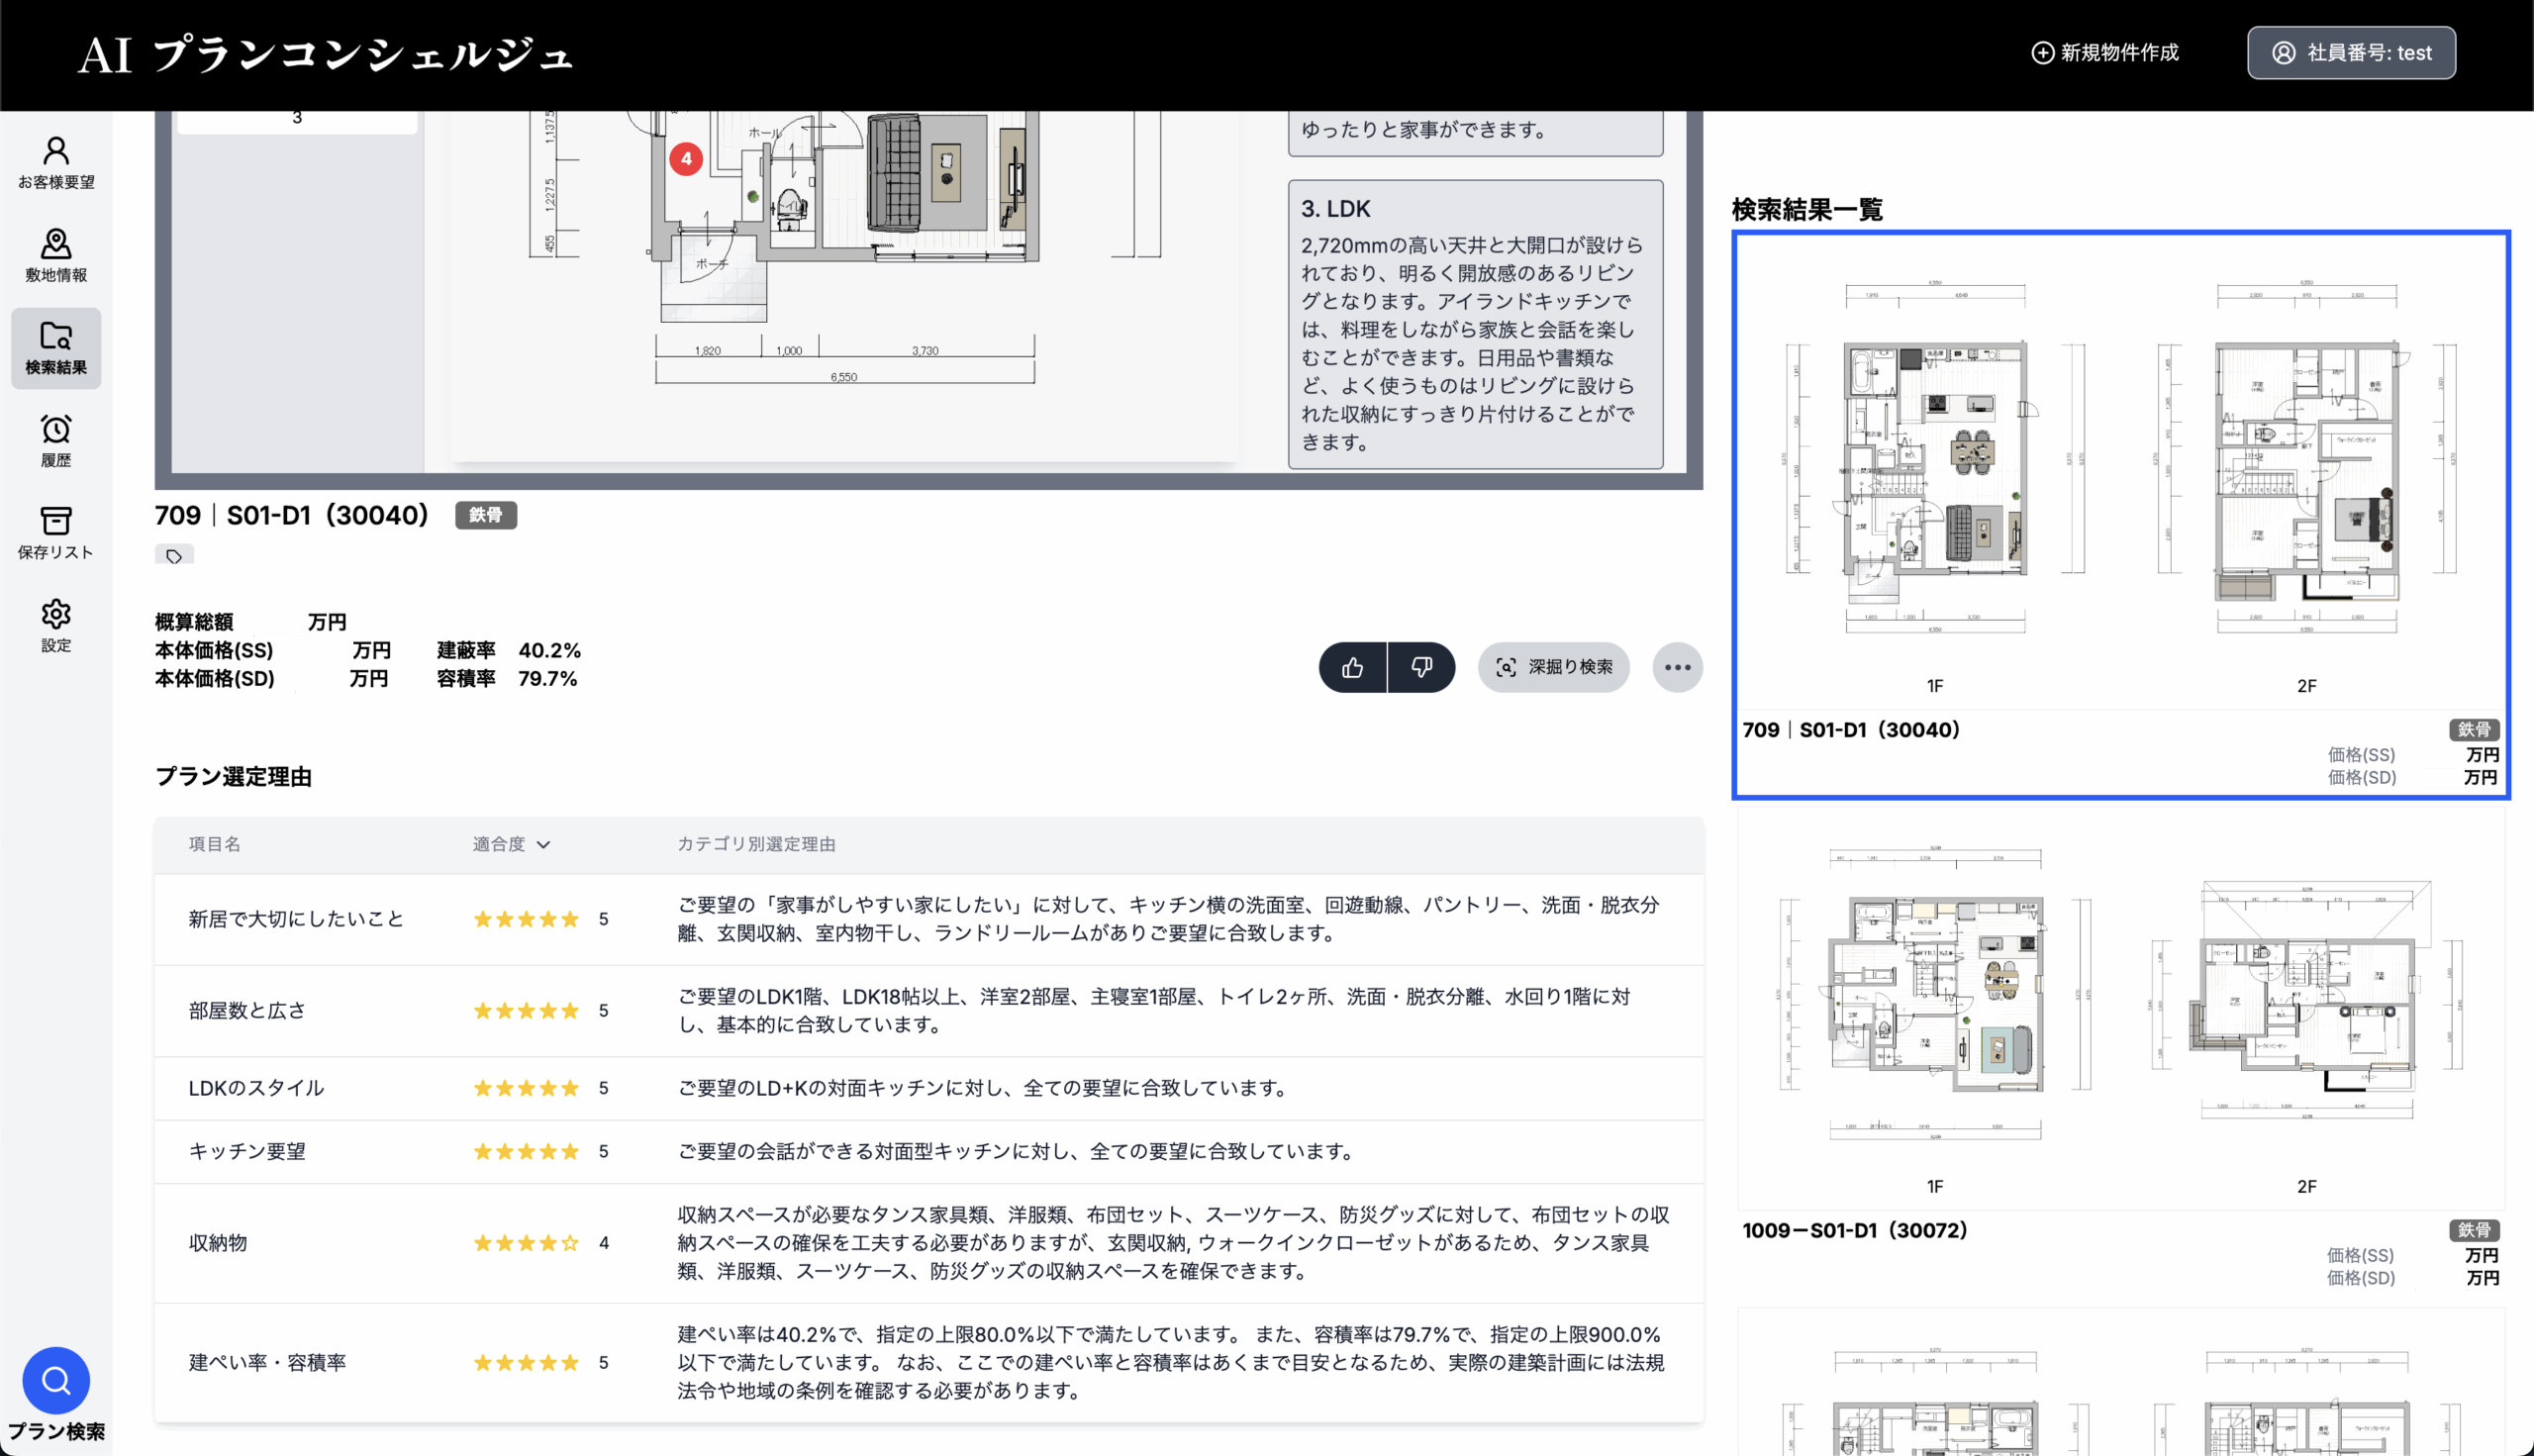Screen dimensions: 2534x1456
Task: Select the 検索結果 sidebar item
Action: (x=56, y=347)
